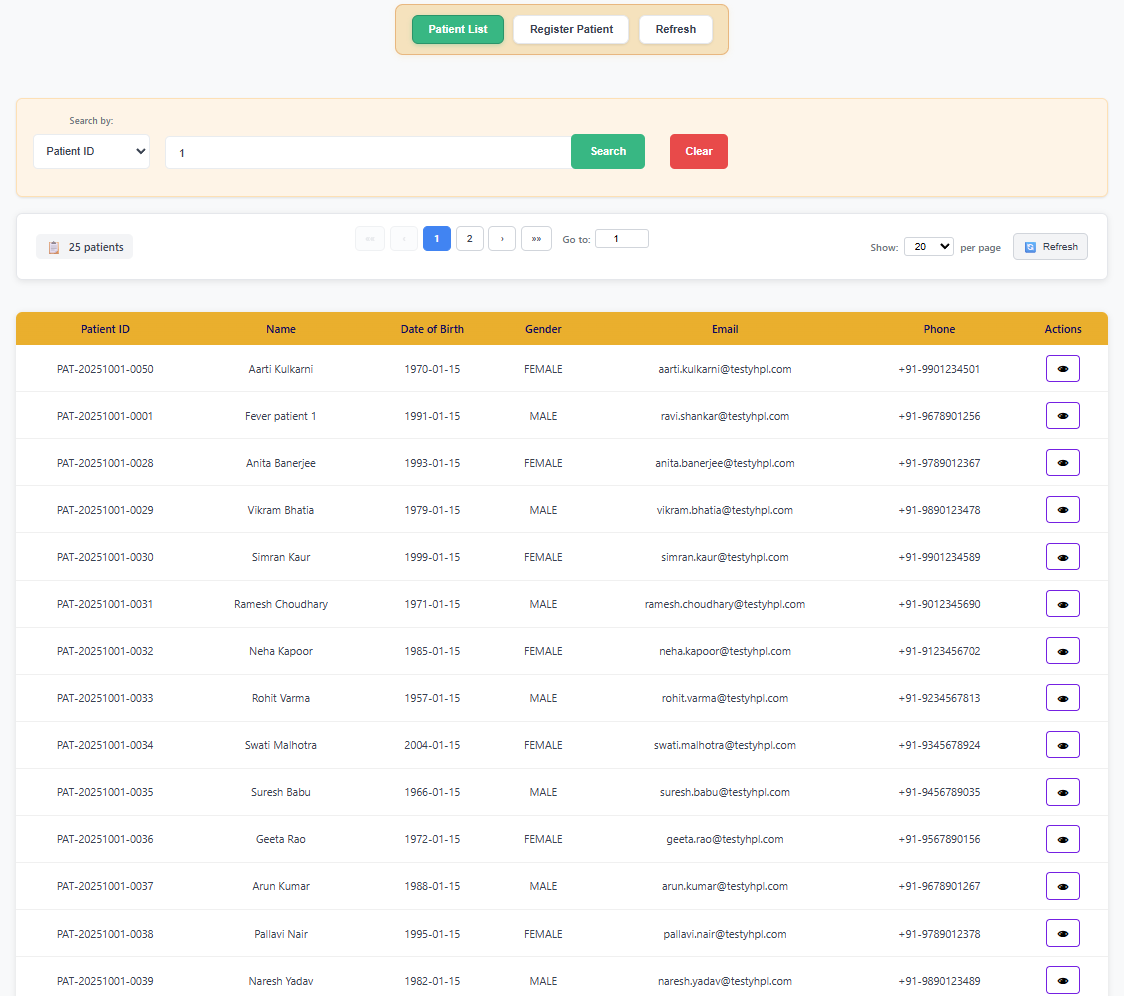The image size is (1124, 996).
Task: Click inside the Go to page field
Action: (621, 238)
